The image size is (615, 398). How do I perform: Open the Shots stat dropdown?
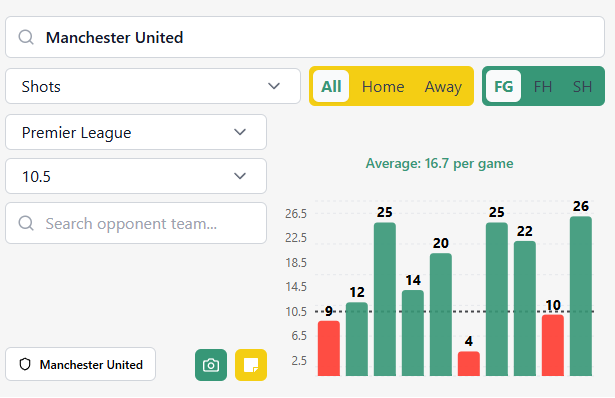click(x=153, y=86)
